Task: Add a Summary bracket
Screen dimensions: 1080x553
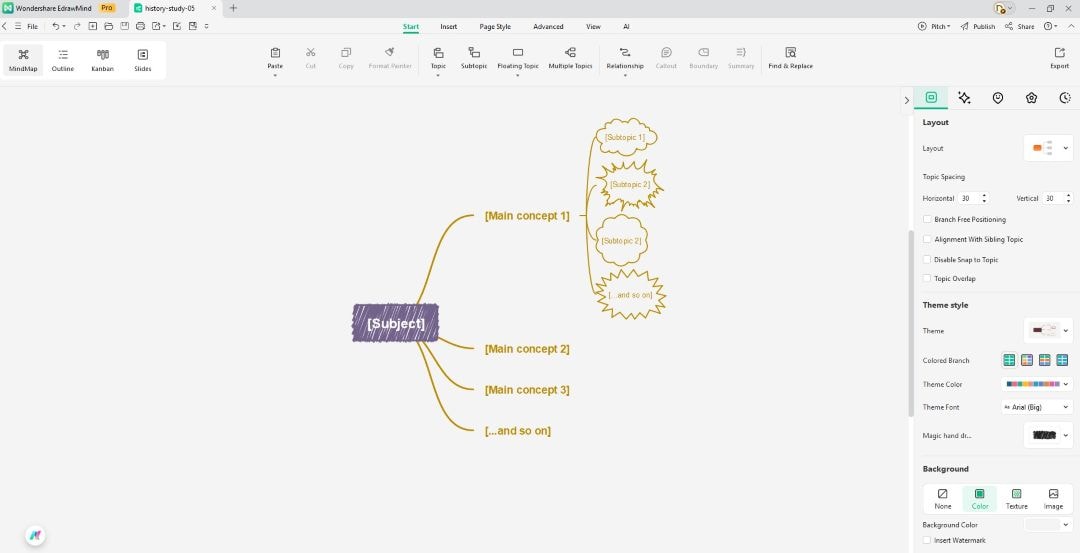Action: [741, 58]
